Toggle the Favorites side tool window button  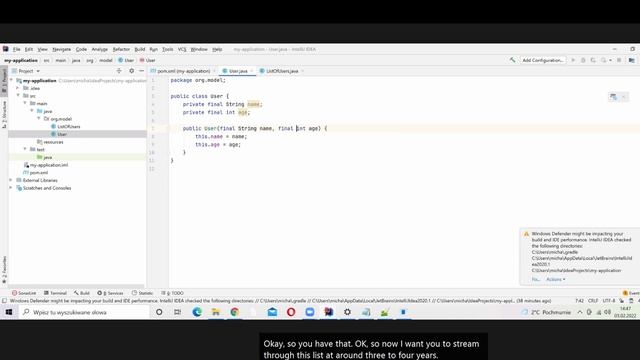(x=4, y=270)
